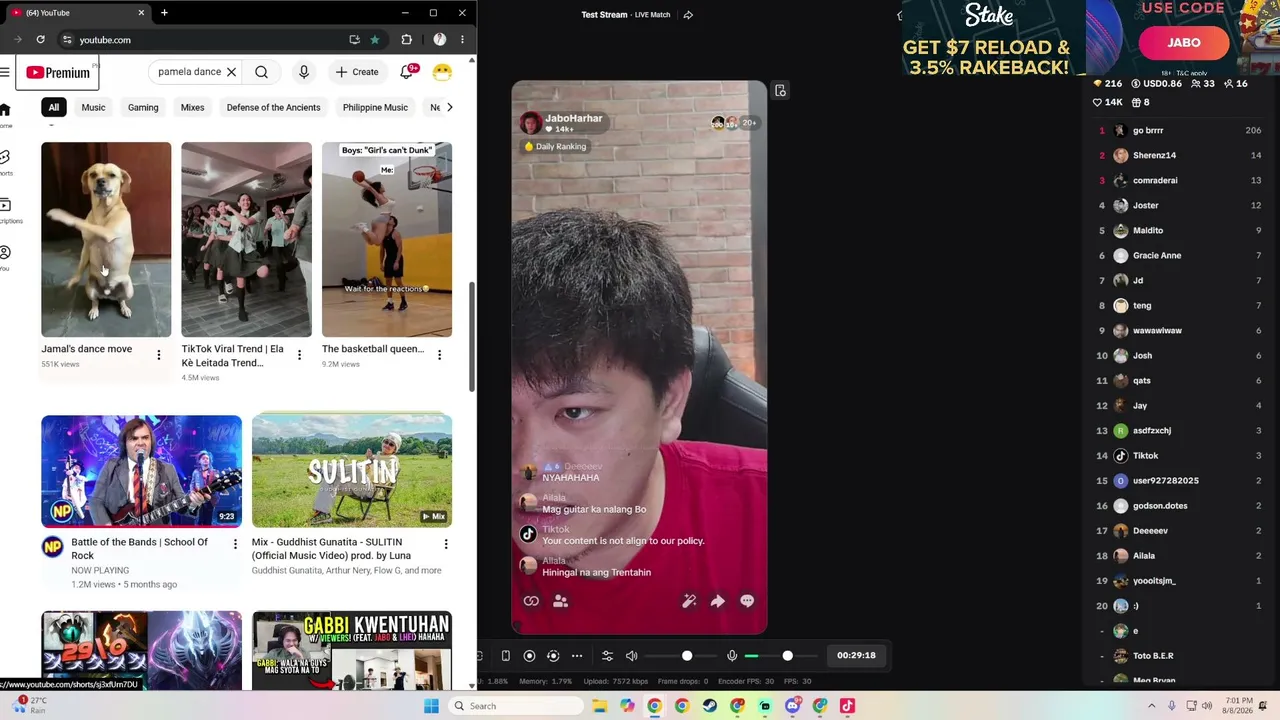
Task: Show more filter chips with right arrow
Action: [x=449, y=107]
